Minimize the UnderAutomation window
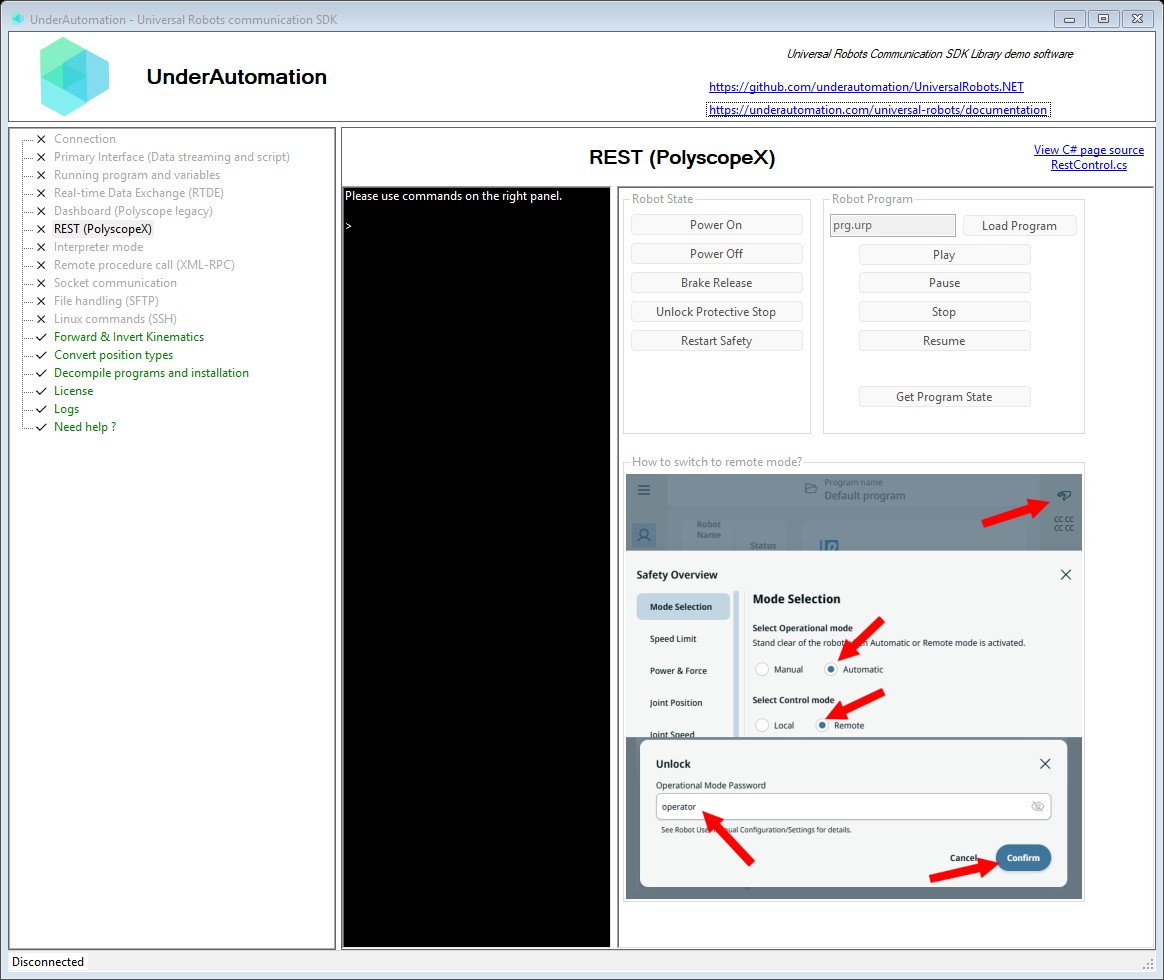1164x980 pixels. pos(1069,19)
